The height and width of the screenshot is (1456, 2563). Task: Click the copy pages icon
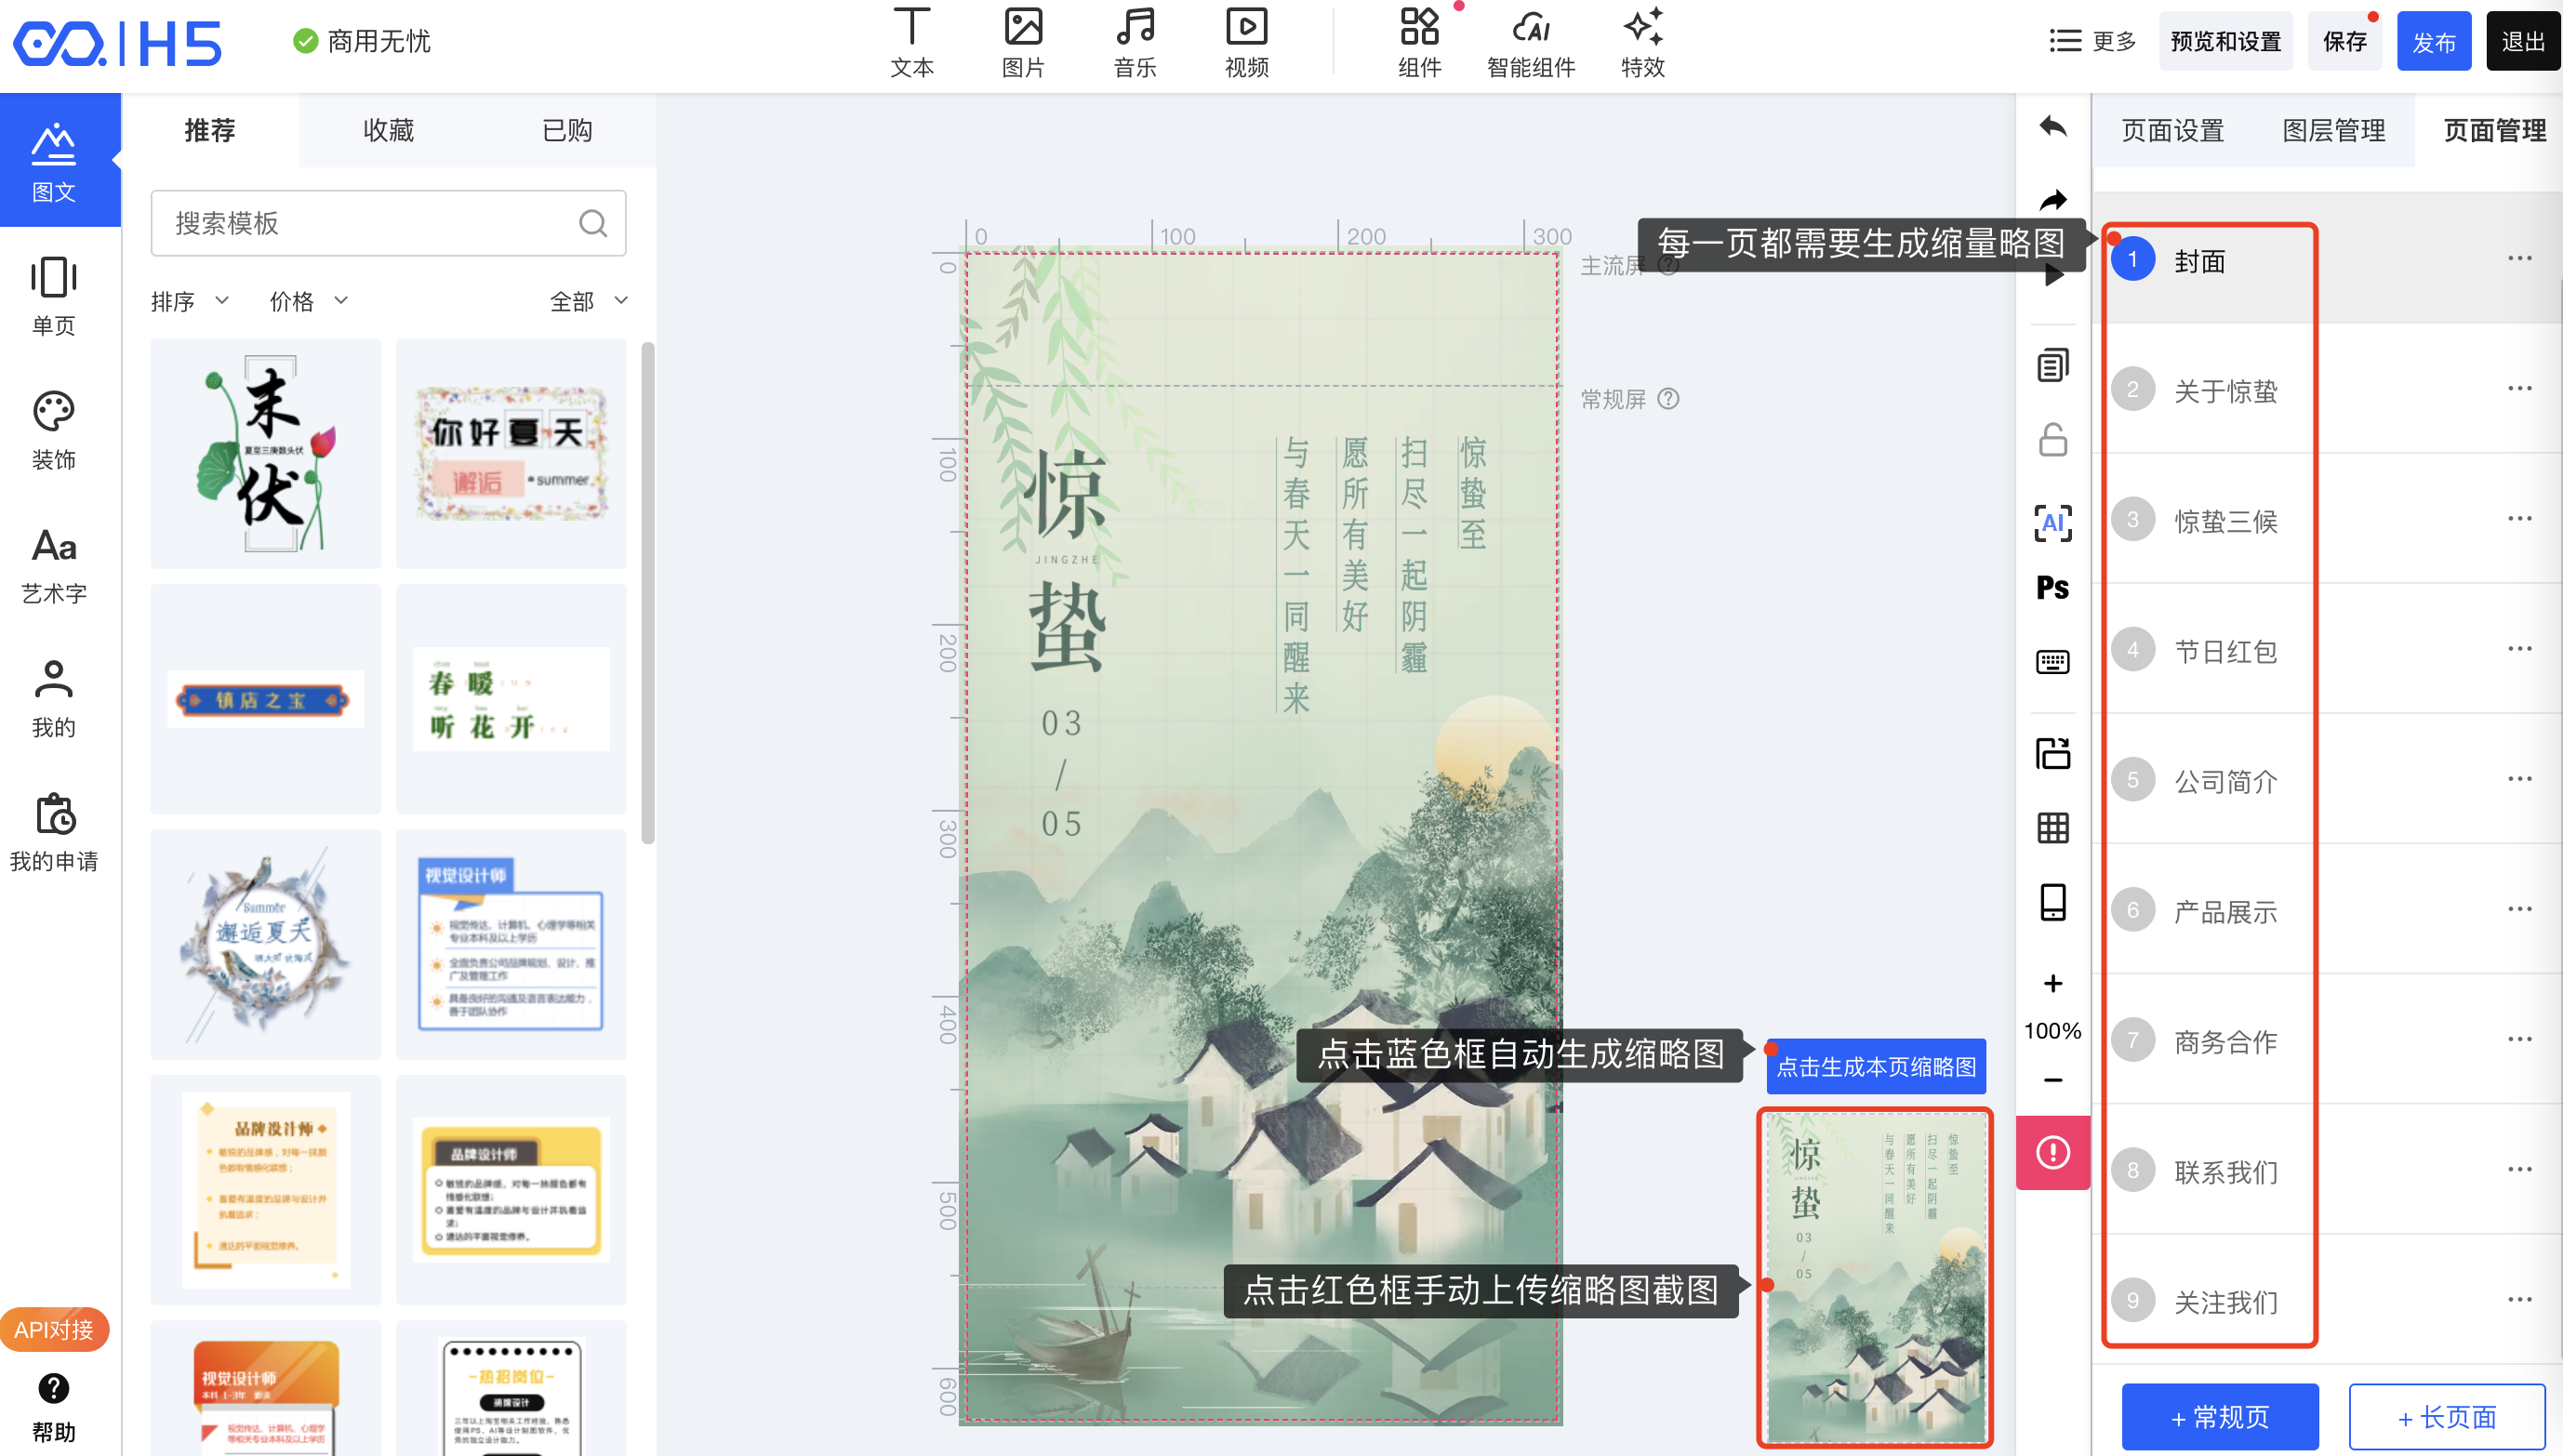pyautogui.click(x=2053, y=366)
